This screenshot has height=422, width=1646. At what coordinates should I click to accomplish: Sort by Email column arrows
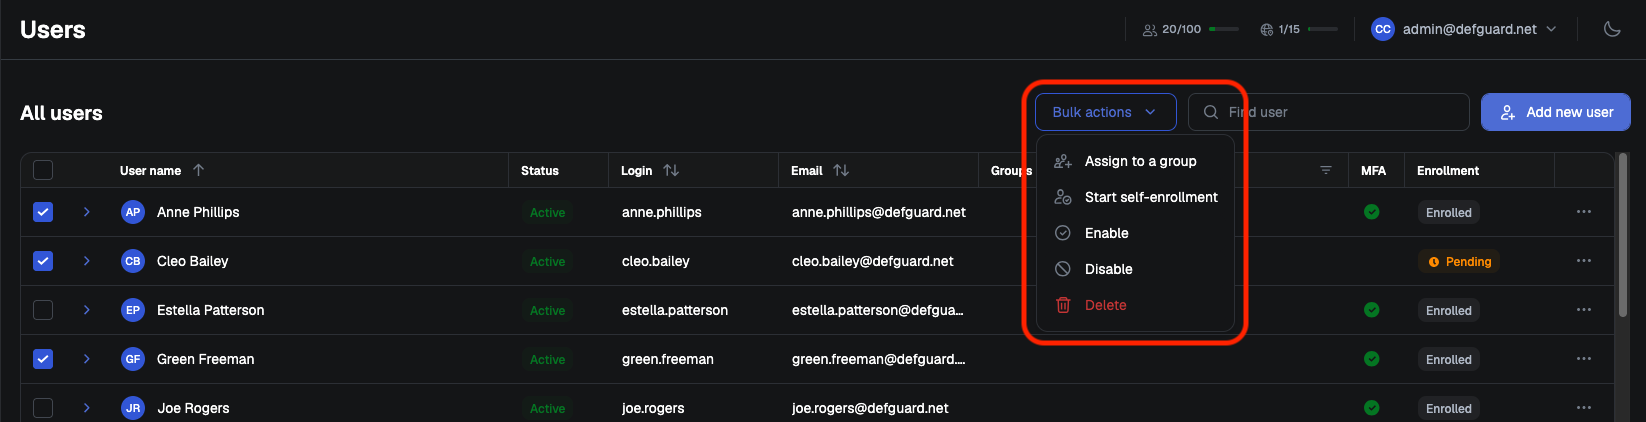click(841, 170)
